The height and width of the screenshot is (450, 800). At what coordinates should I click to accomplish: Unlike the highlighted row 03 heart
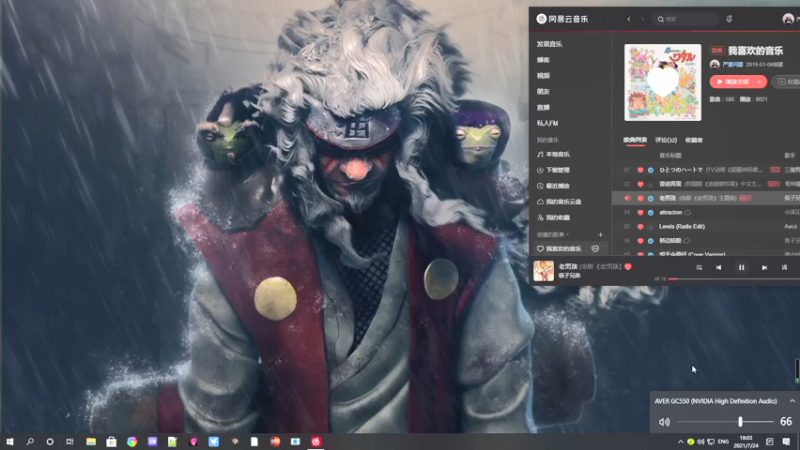pos(640,198)
